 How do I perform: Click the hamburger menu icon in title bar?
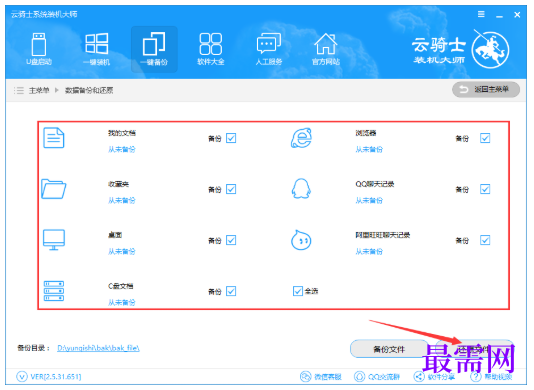pos(481,14)
